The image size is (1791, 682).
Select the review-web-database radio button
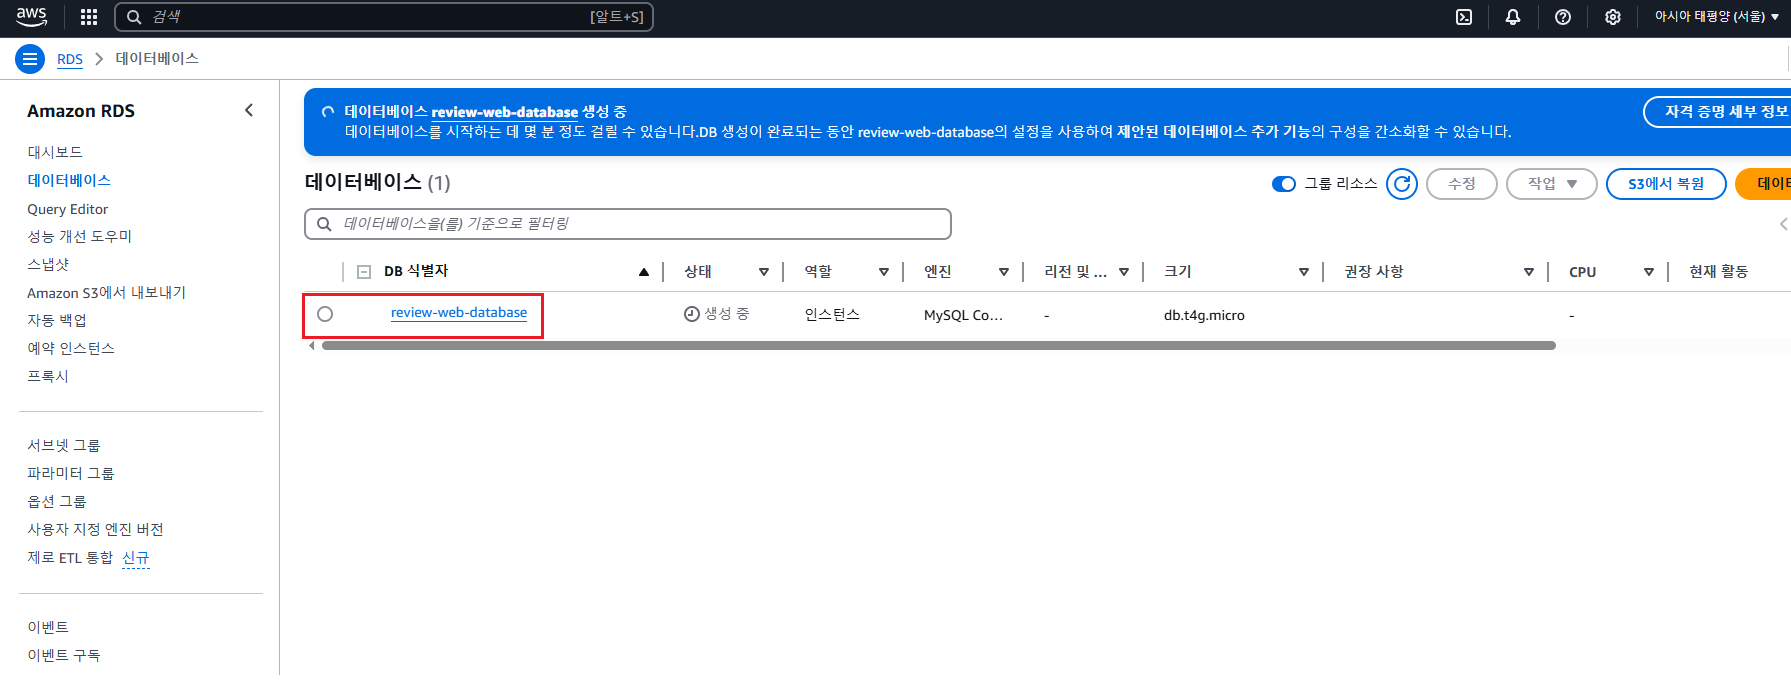pyautogui.click(x=325, y=314)
